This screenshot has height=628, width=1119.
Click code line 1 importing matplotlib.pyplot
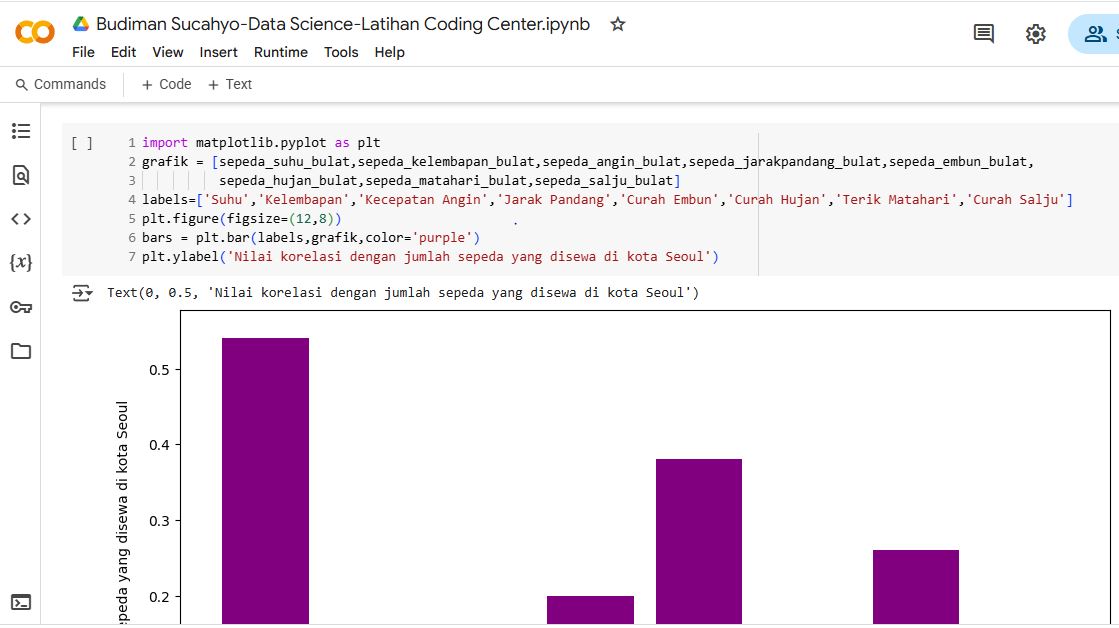pyautogui.click(x=261, y=143)
